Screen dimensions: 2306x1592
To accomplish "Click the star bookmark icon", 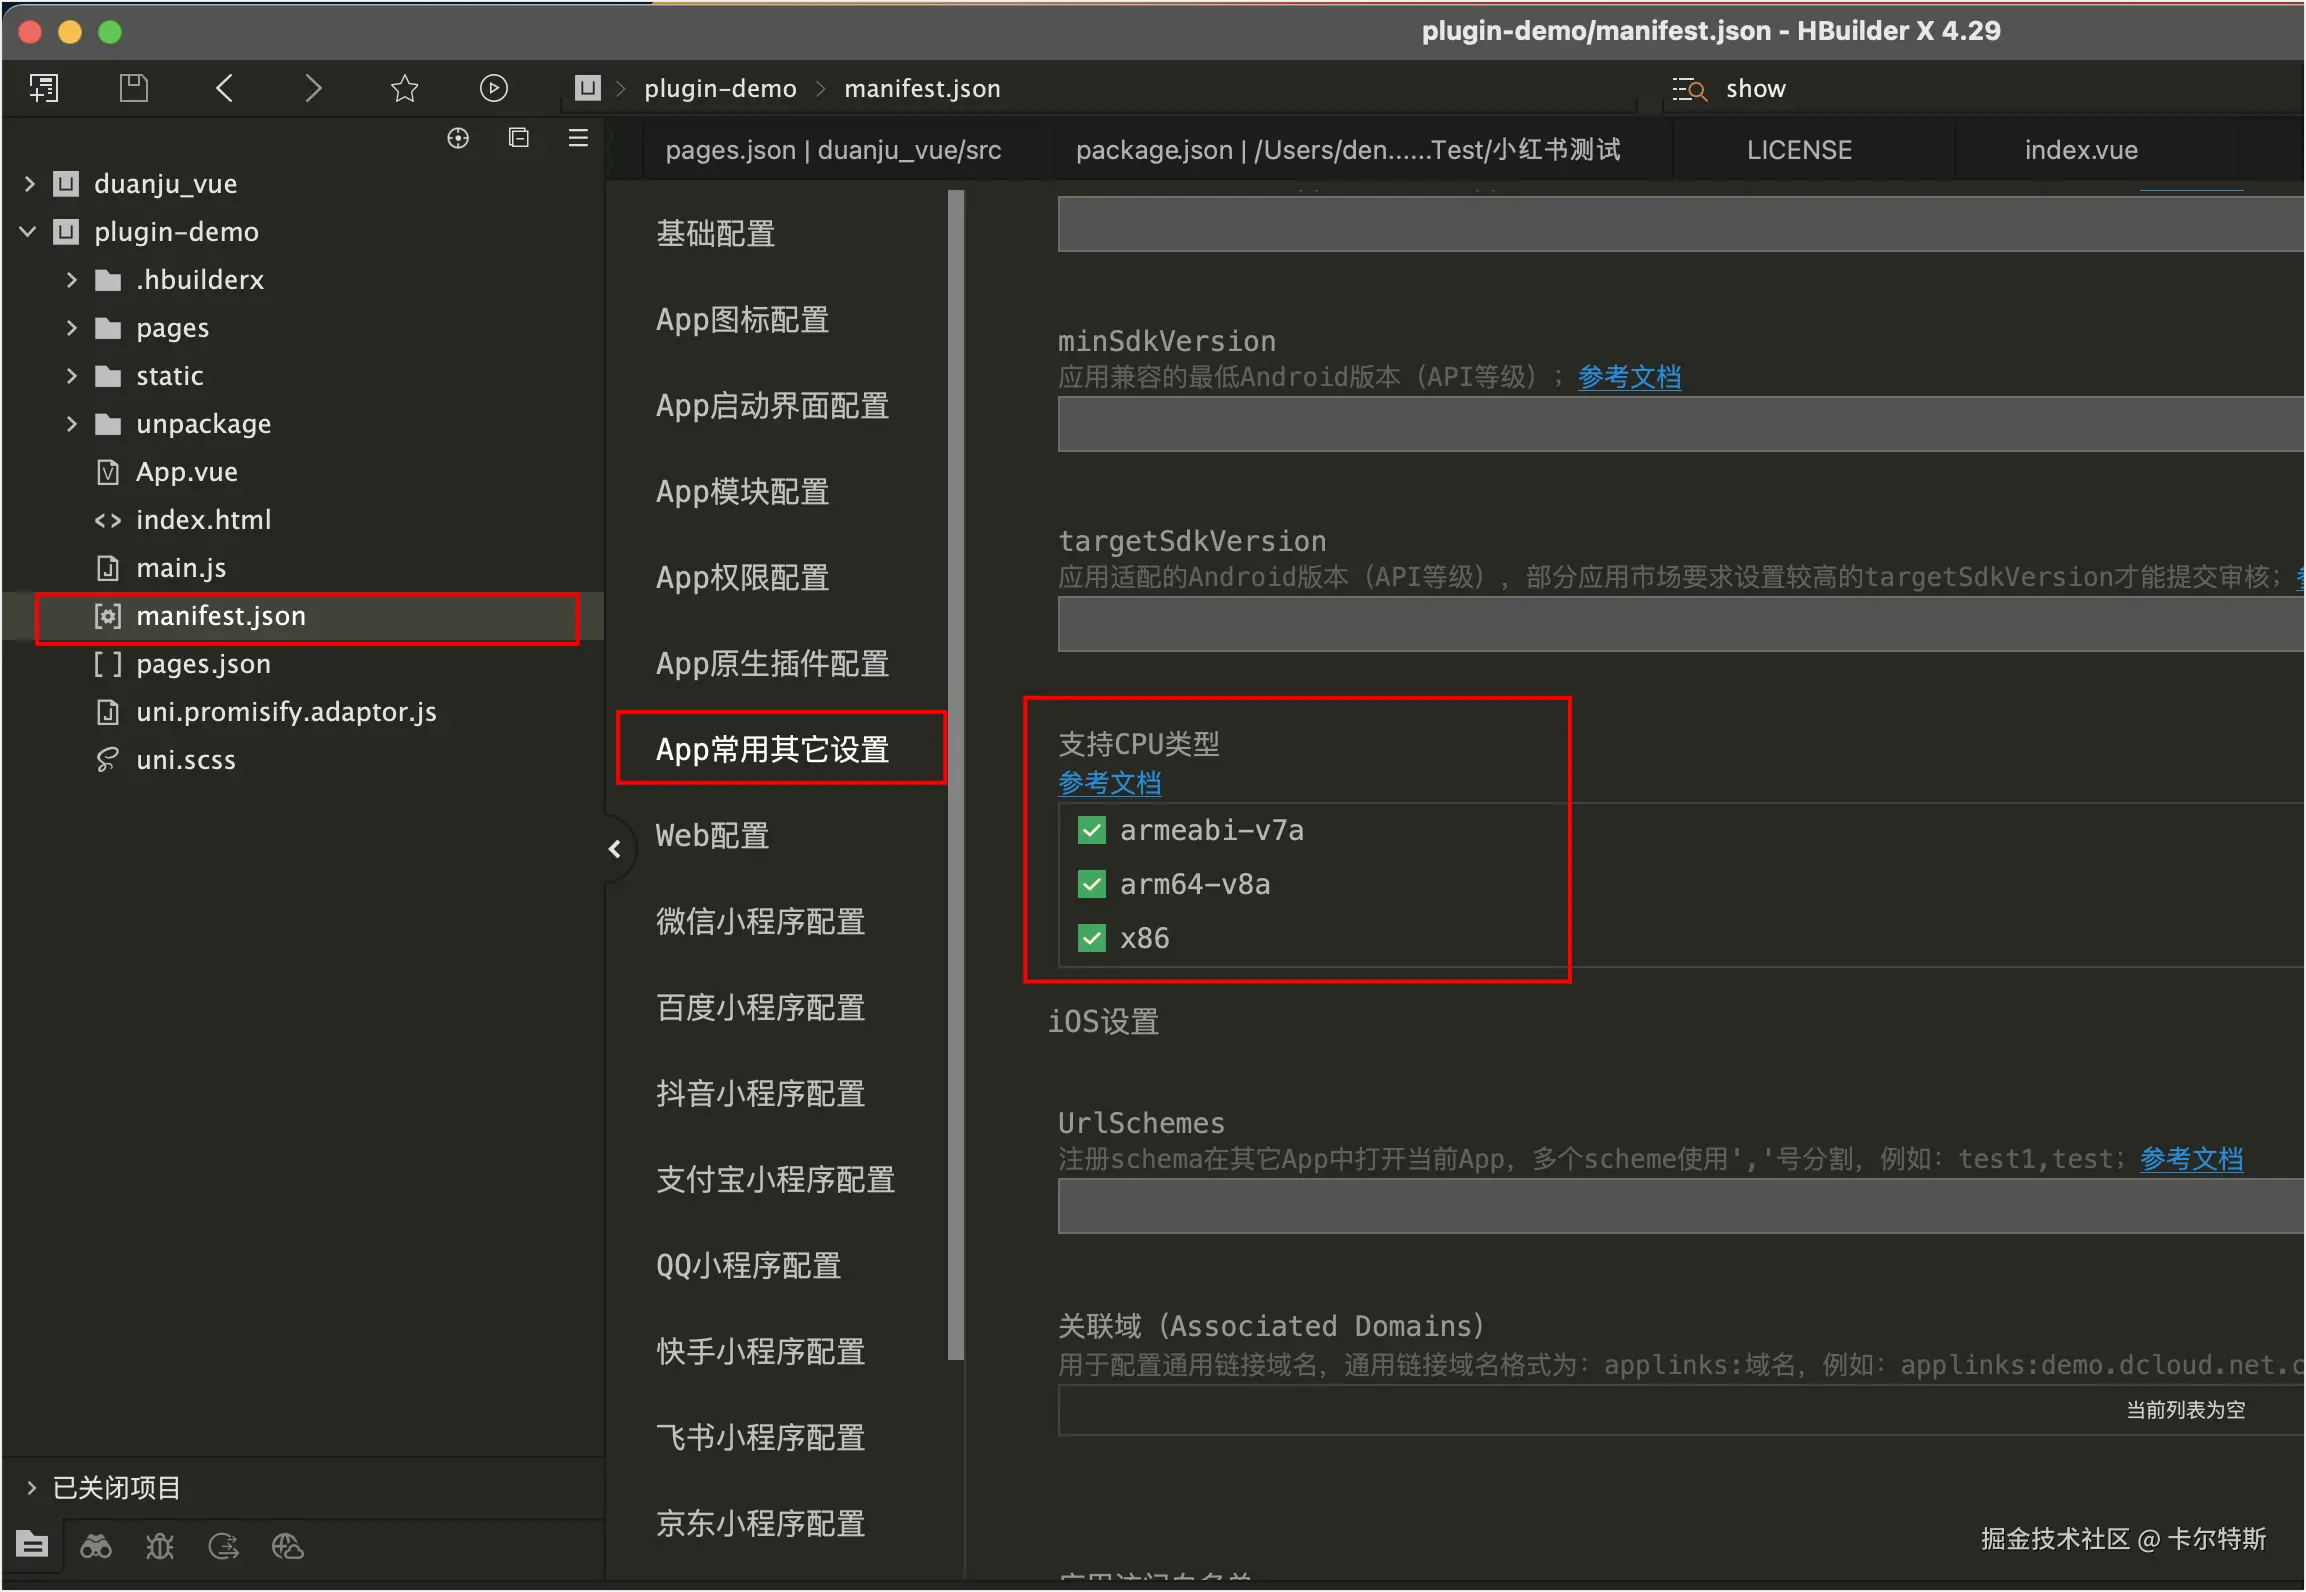I will pos(404,88).
